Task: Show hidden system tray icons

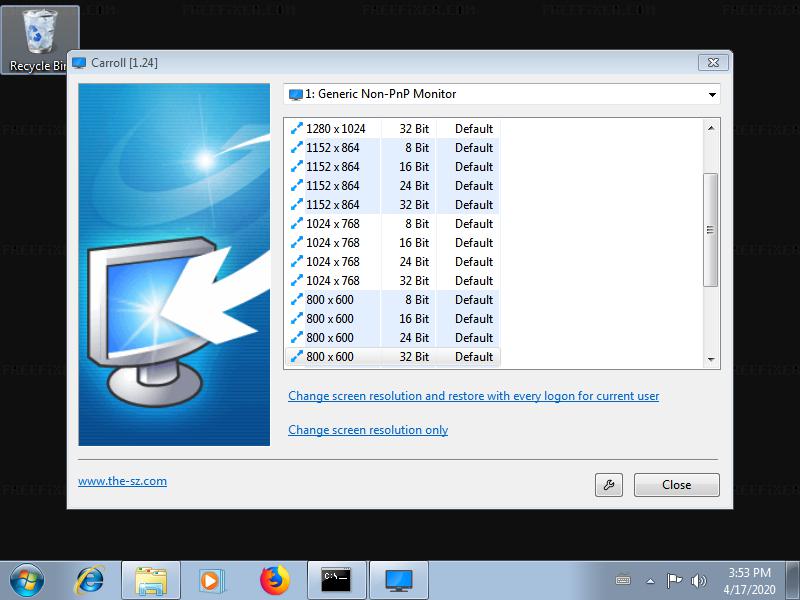Action: pyautogui.click(x=650, y=581)
